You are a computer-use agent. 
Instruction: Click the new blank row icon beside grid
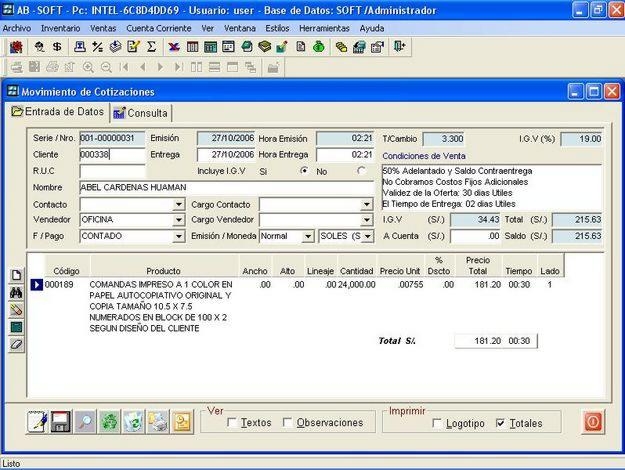pos(16,275)
